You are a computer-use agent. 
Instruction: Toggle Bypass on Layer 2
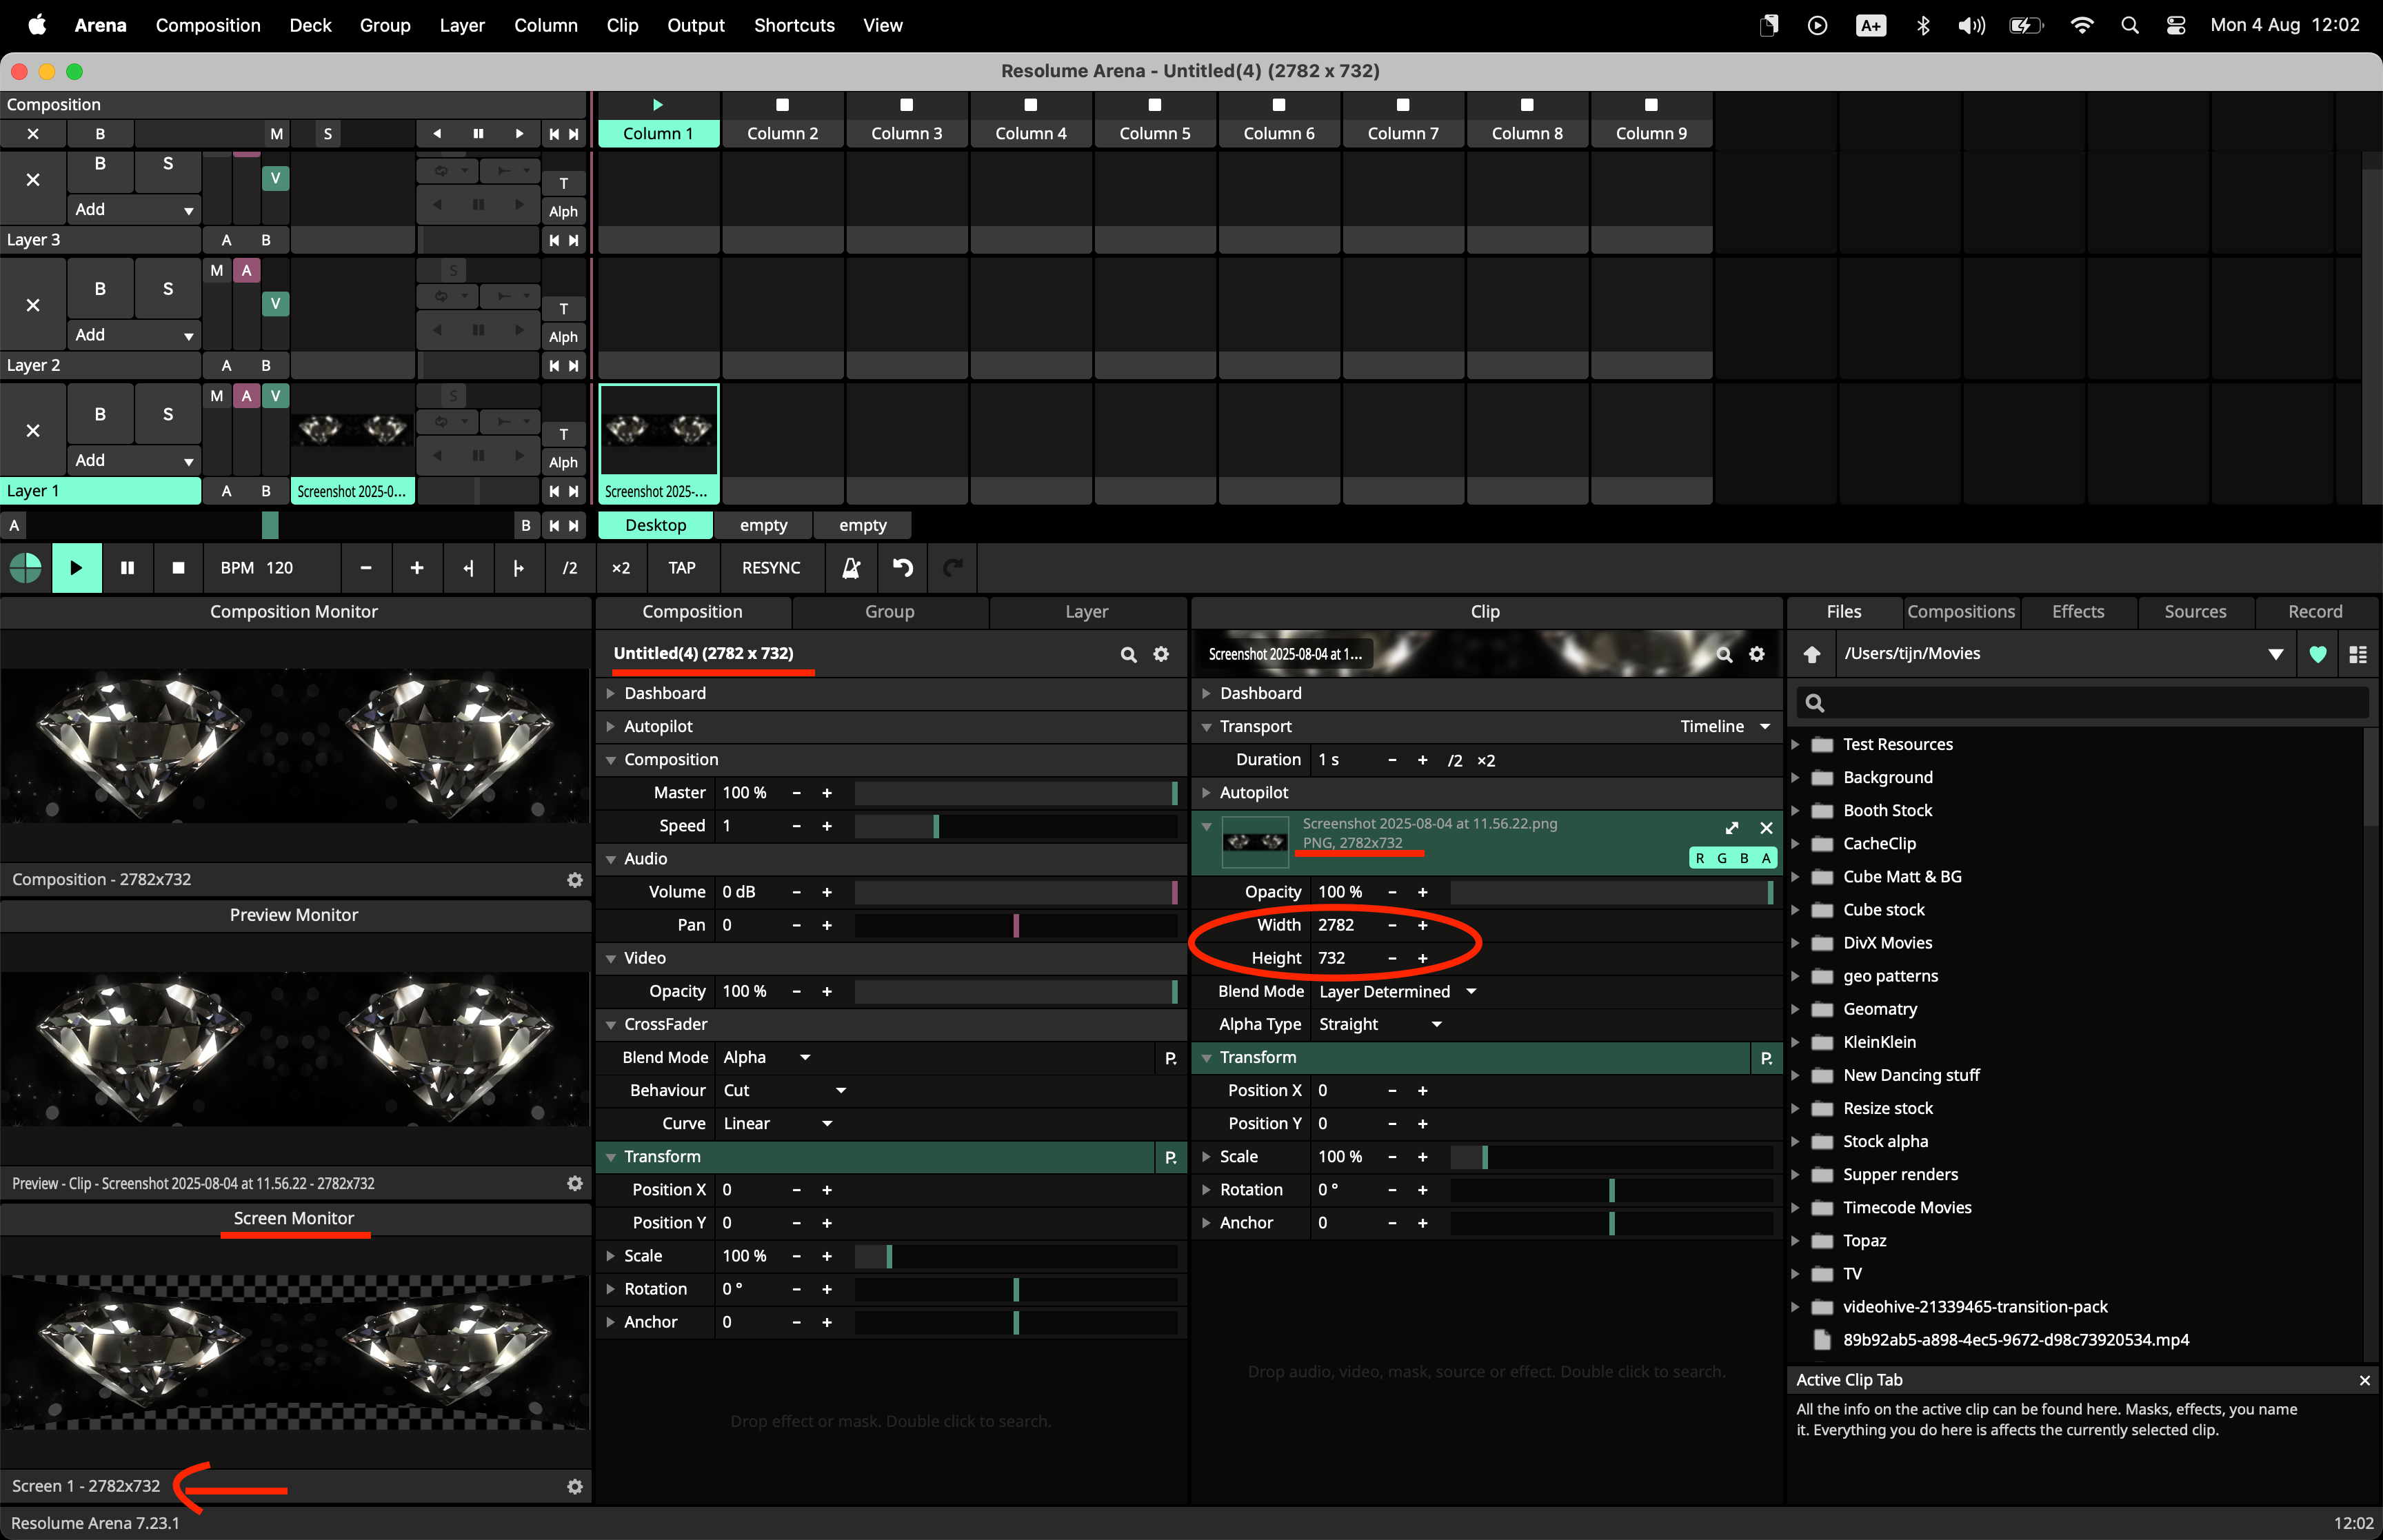[x=99, y=289]
